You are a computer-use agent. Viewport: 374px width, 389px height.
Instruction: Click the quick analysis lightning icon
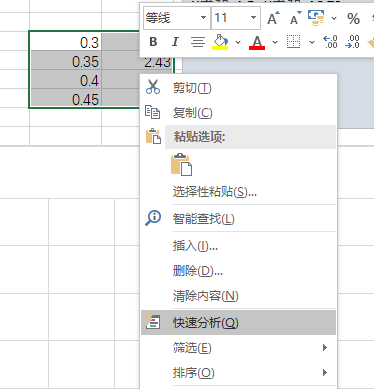click(x=153, y=322)
